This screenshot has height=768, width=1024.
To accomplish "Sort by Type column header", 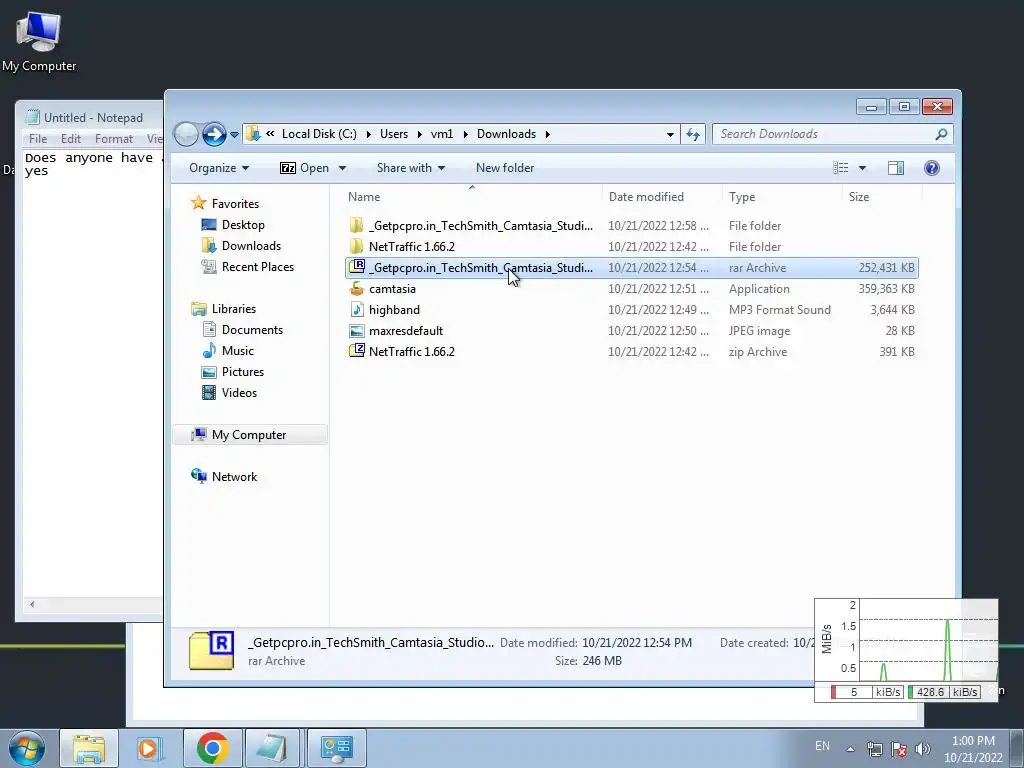I will 782,197.
